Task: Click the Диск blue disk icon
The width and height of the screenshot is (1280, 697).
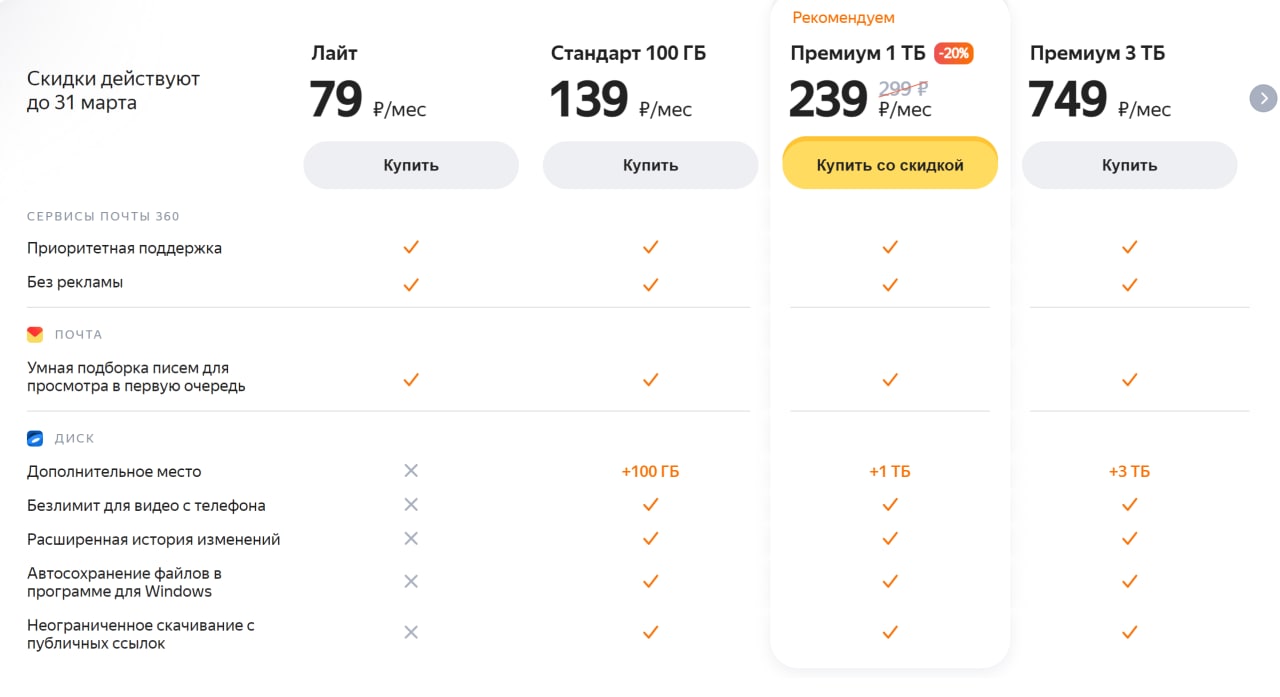Action: point(35,438)
